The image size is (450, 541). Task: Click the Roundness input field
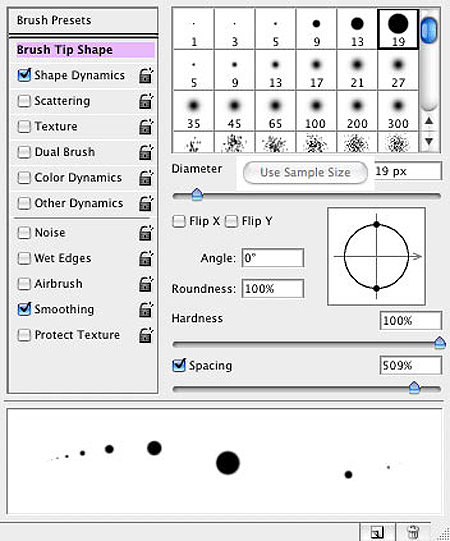tap(273, 288)
